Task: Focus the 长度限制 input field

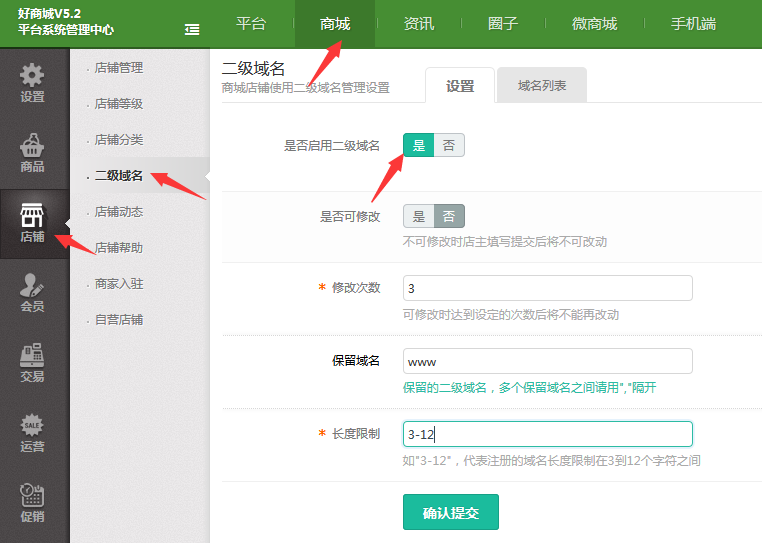Action: 548,434
